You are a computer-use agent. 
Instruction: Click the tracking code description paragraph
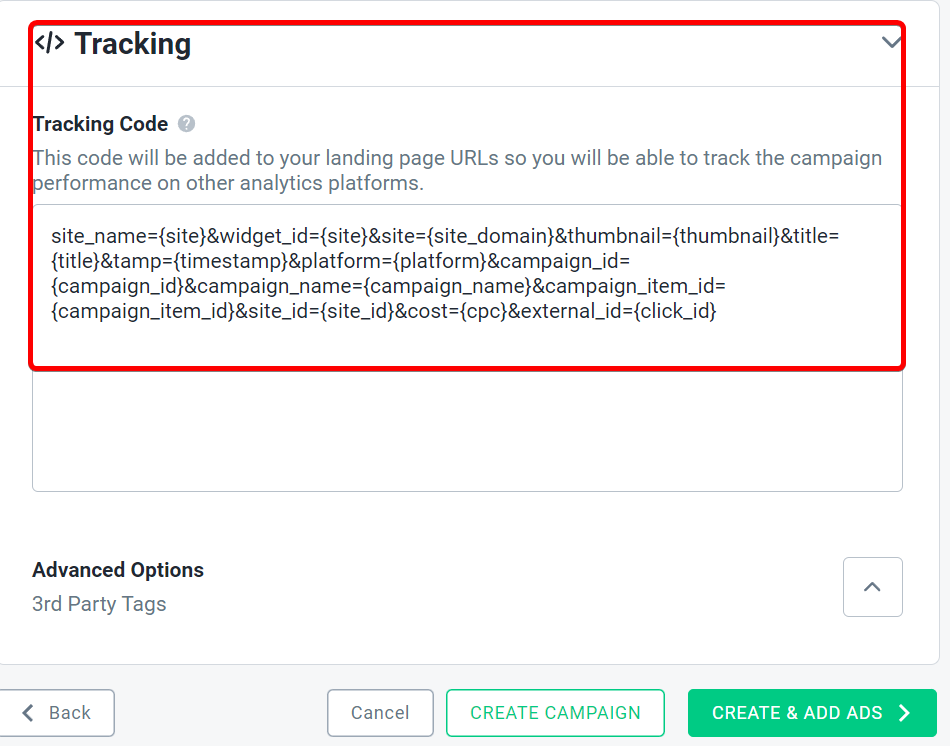[457, 170]
